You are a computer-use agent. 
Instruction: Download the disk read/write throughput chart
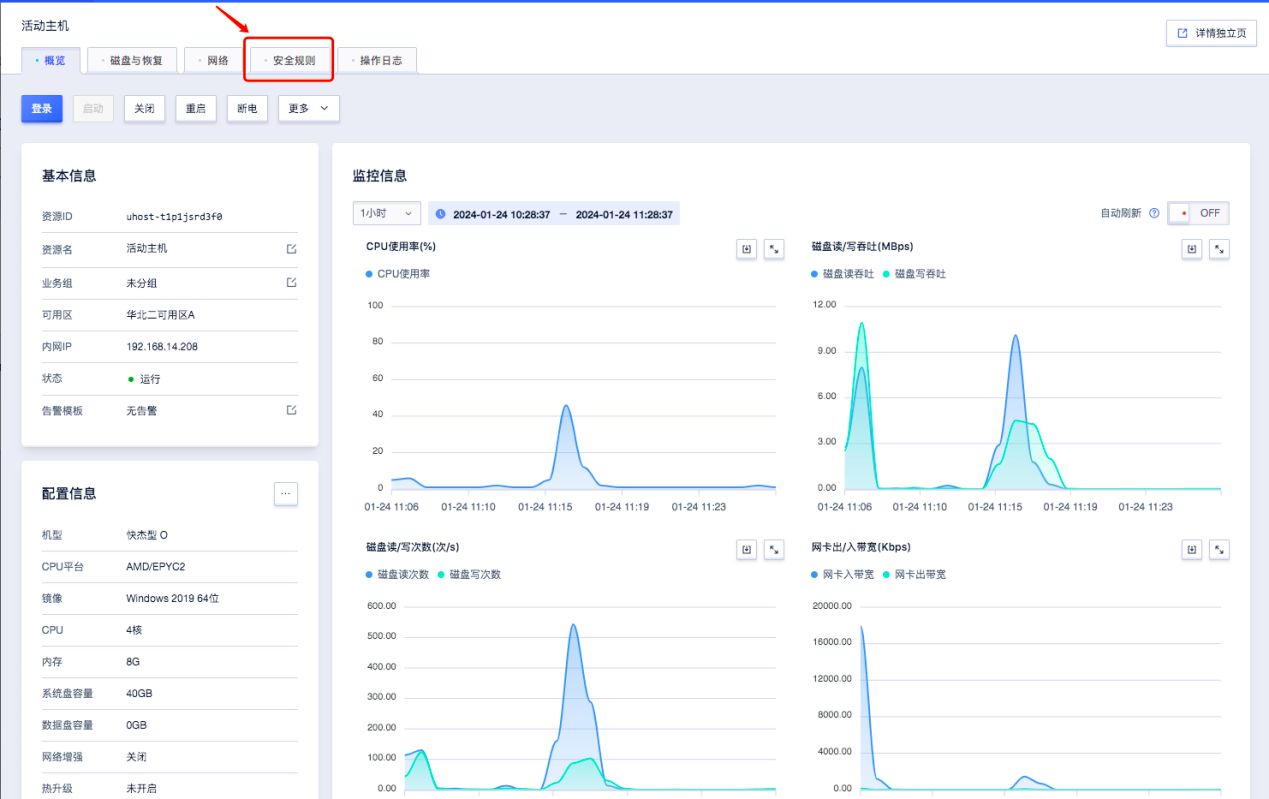point(1191,249)
